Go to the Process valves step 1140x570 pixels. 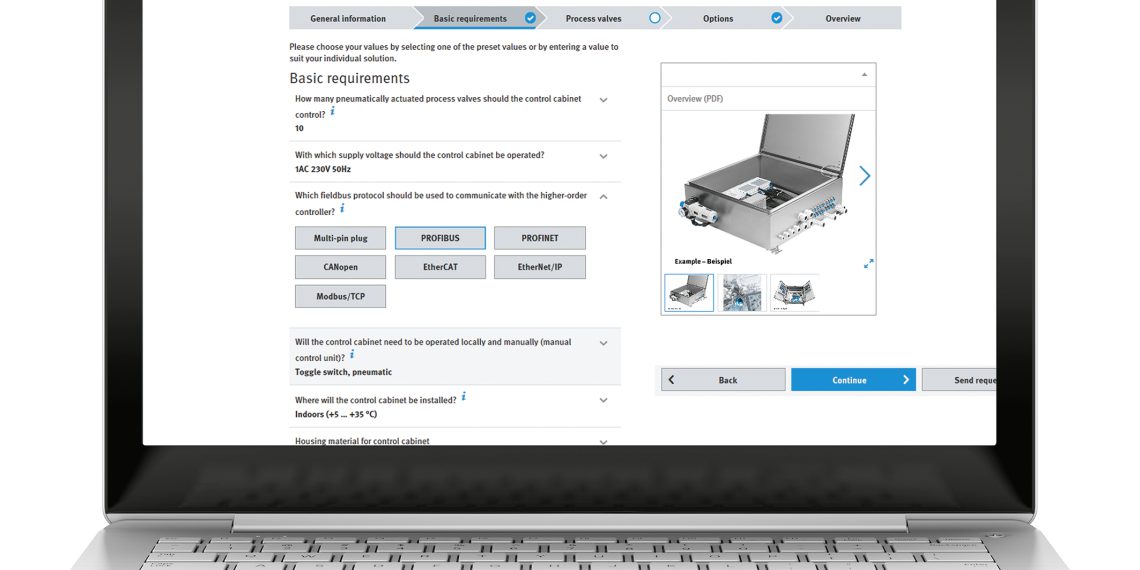click(x=594, y=18)
